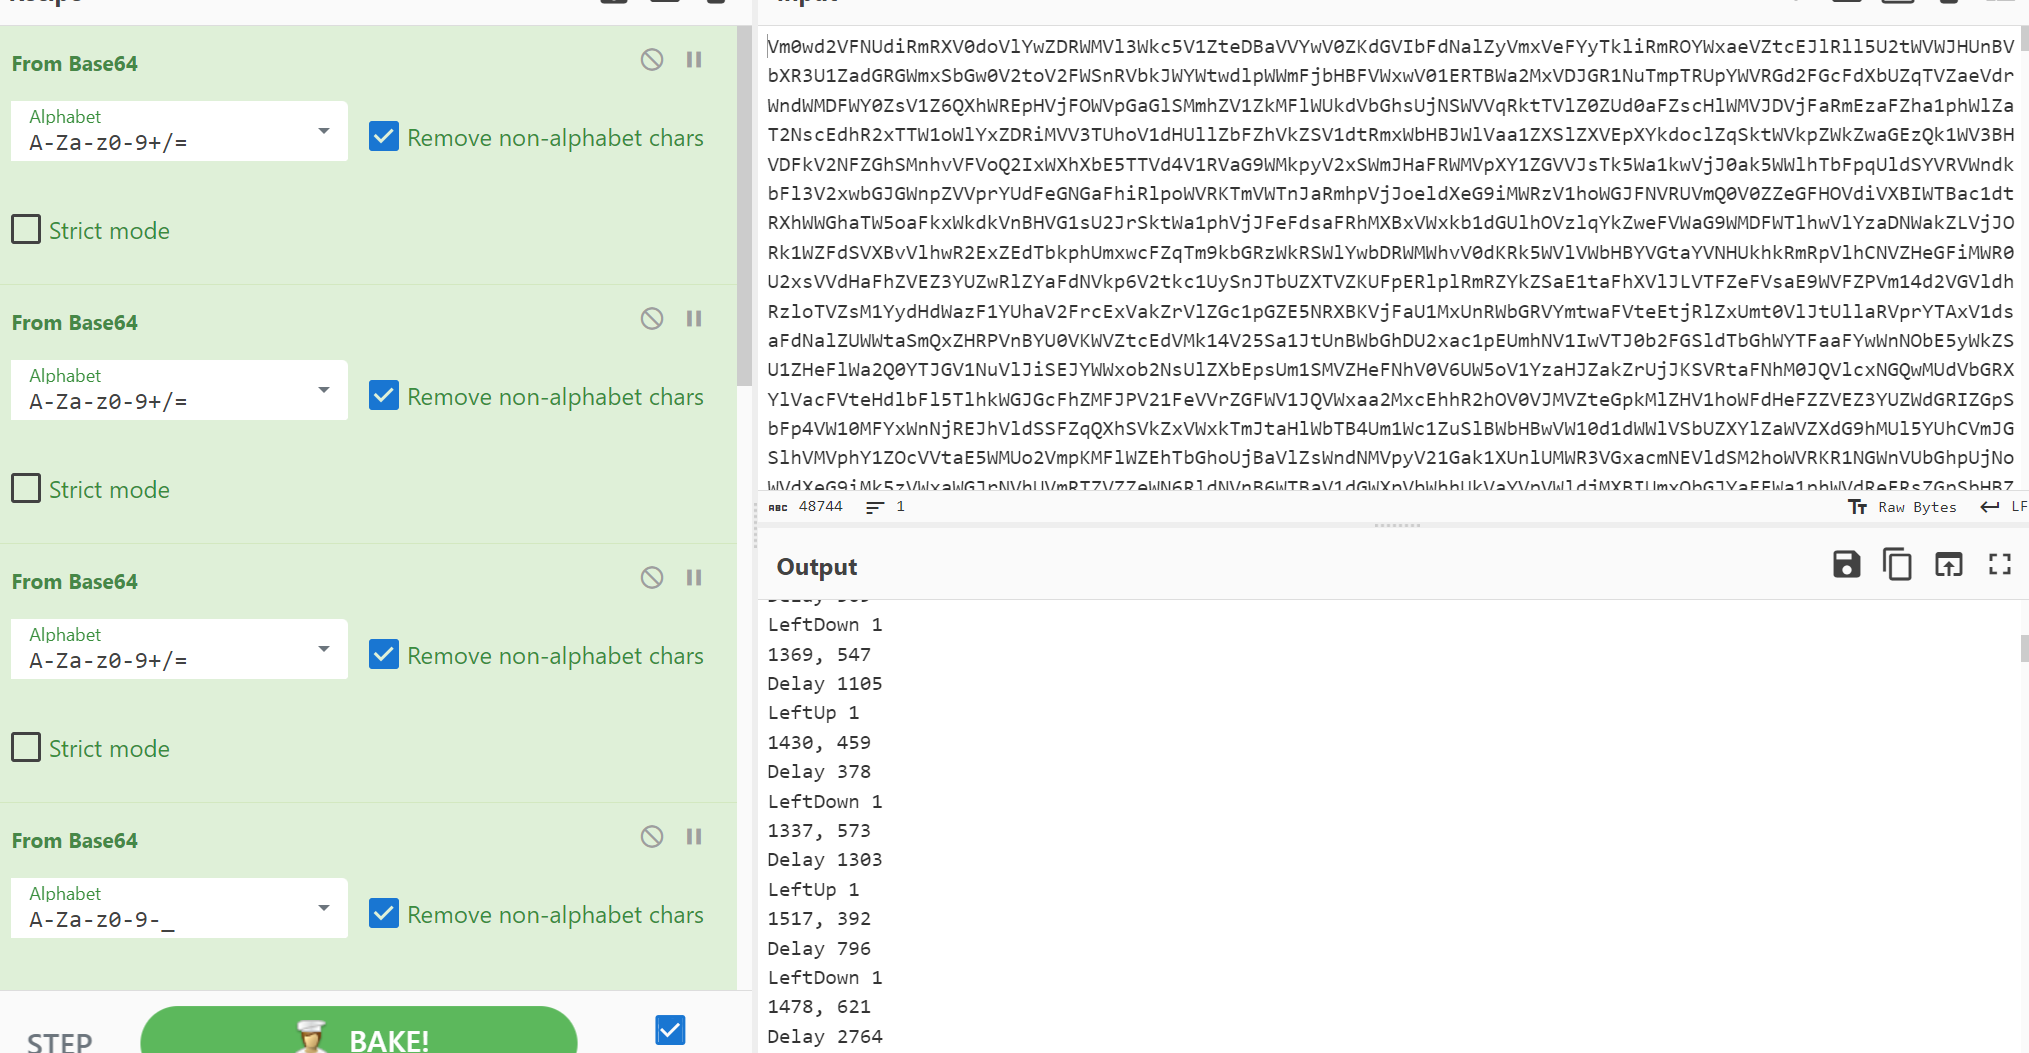Screen dimensions: 2029x1053
Task: Click output line 'Delay 1105'
Action: click(825, 684)
